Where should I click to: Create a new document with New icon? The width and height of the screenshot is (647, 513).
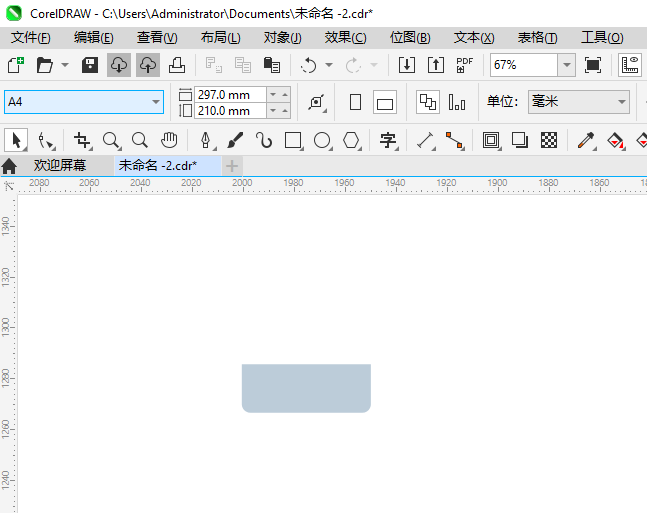16,65
